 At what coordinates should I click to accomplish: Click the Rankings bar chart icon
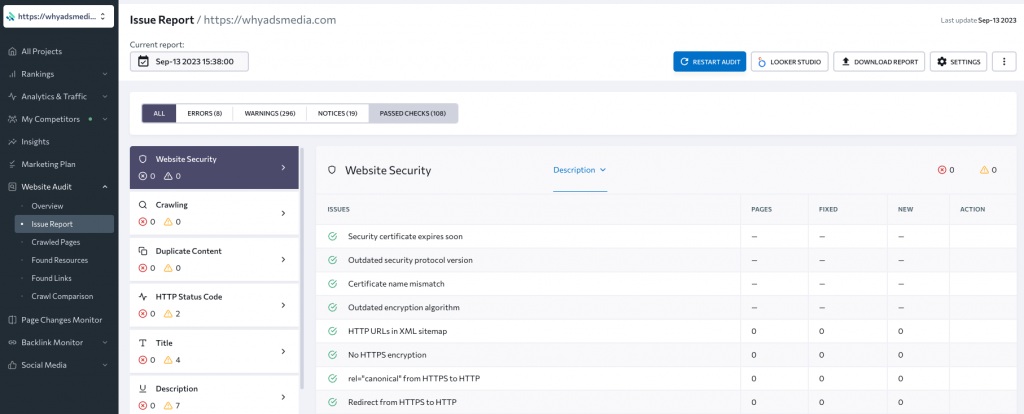pos(12,74)
